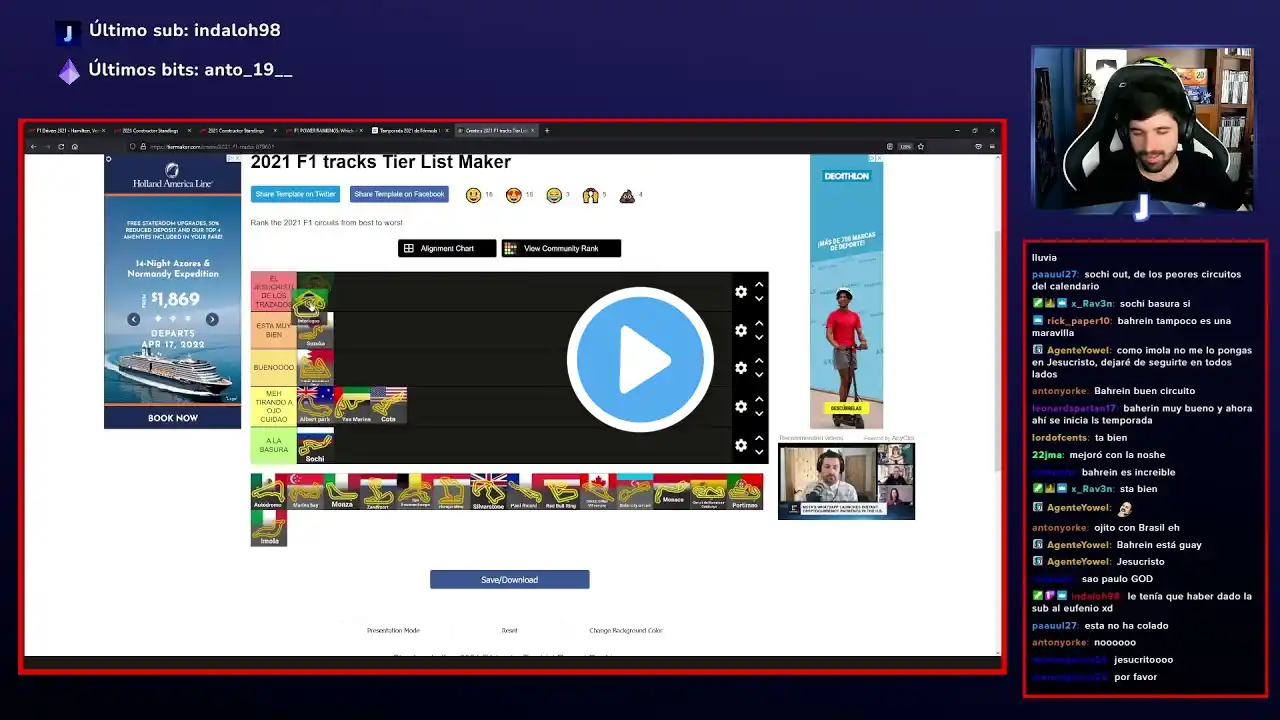1280x720 pixels.
Task: Click the Presentation Mode link
Action: point(393,631)
